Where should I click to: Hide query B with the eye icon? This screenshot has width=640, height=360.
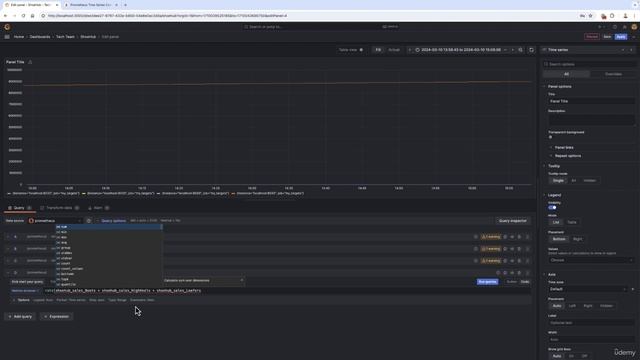[512, 249]
